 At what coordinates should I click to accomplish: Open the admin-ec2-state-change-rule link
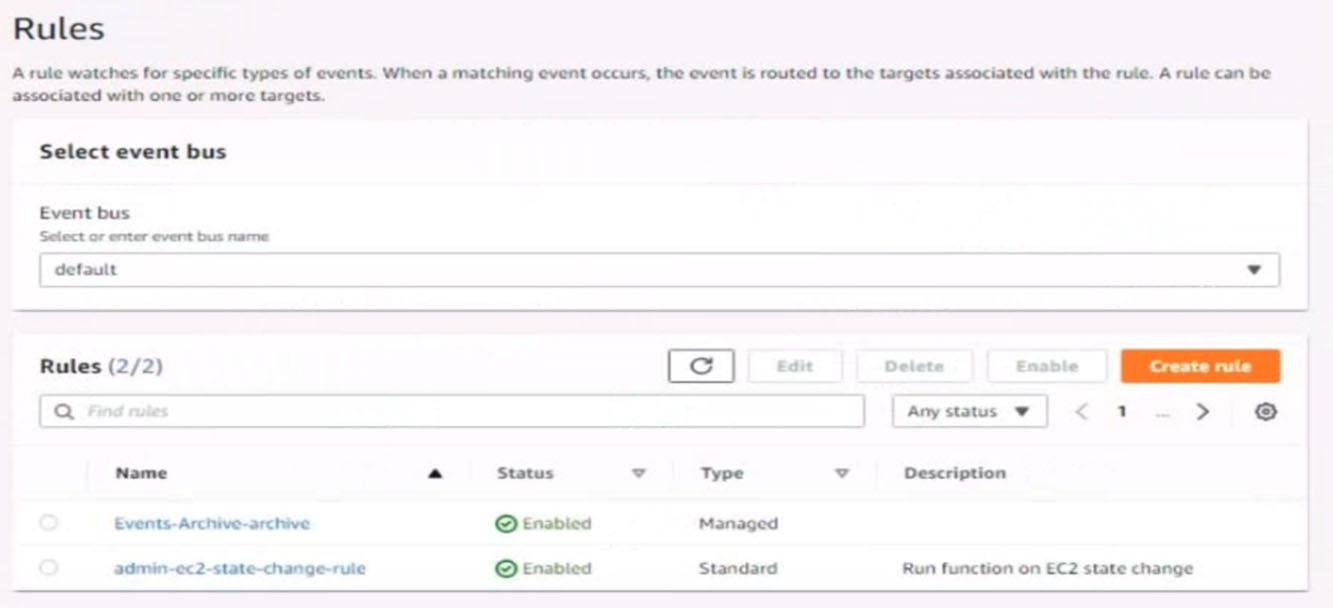(240, 568)
